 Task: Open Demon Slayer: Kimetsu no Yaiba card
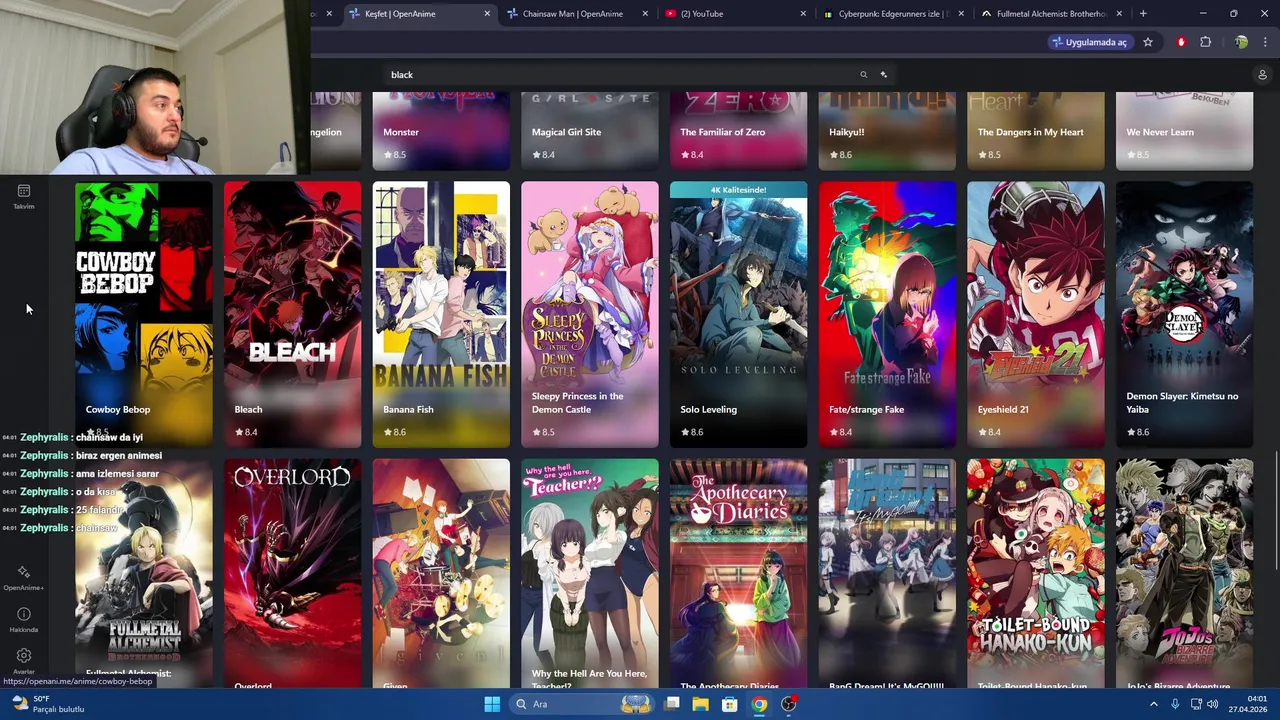(x=1184, y=314)
